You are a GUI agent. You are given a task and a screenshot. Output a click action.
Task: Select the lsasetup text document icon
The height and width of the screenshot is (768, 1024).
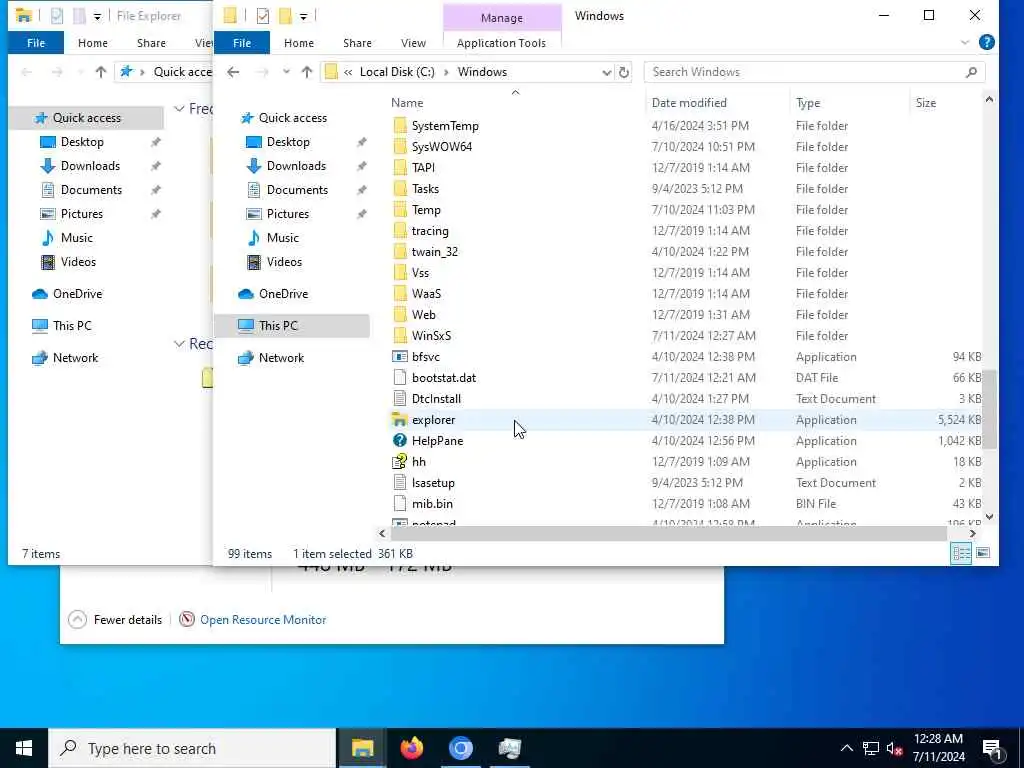point(400,483)
